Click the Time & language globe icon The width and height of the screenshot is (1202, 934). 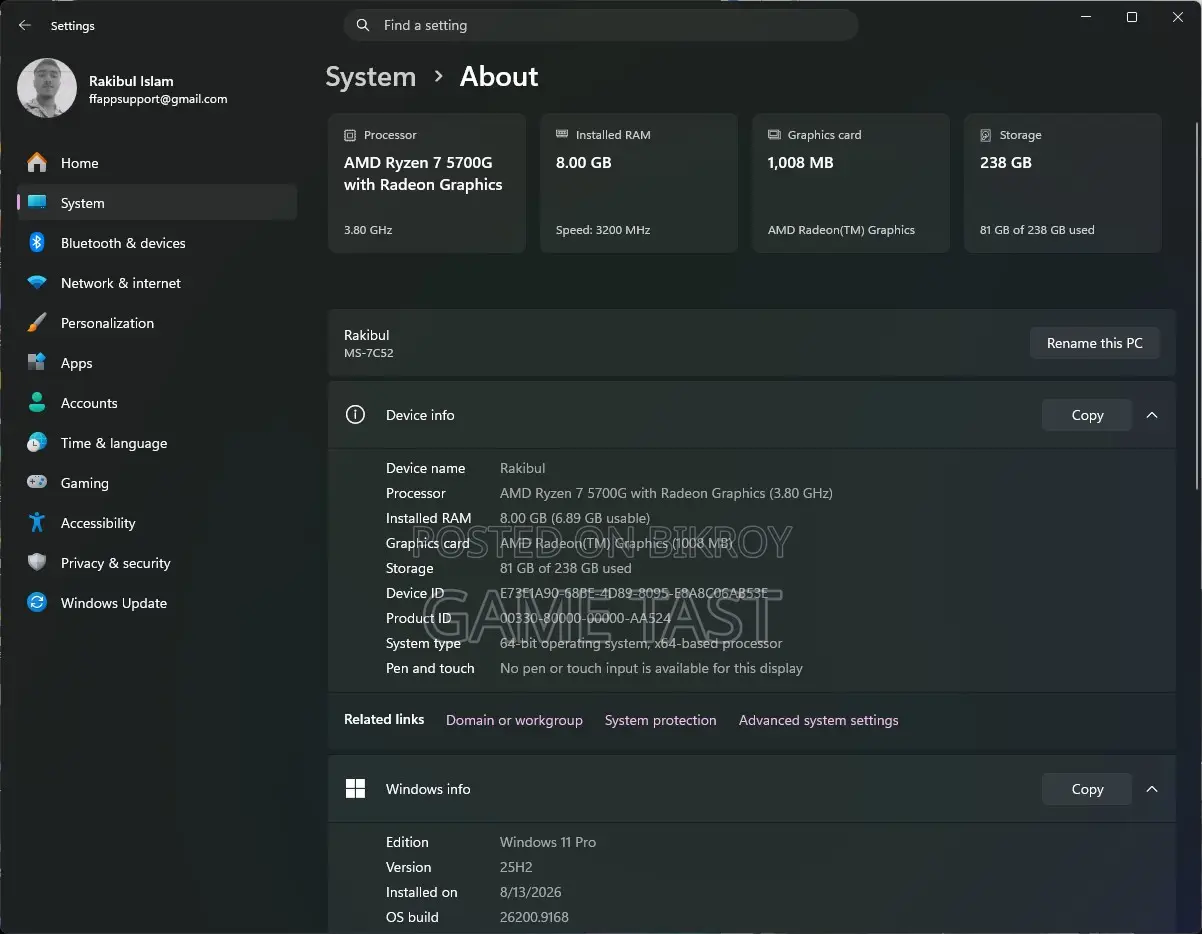point(37,443)
